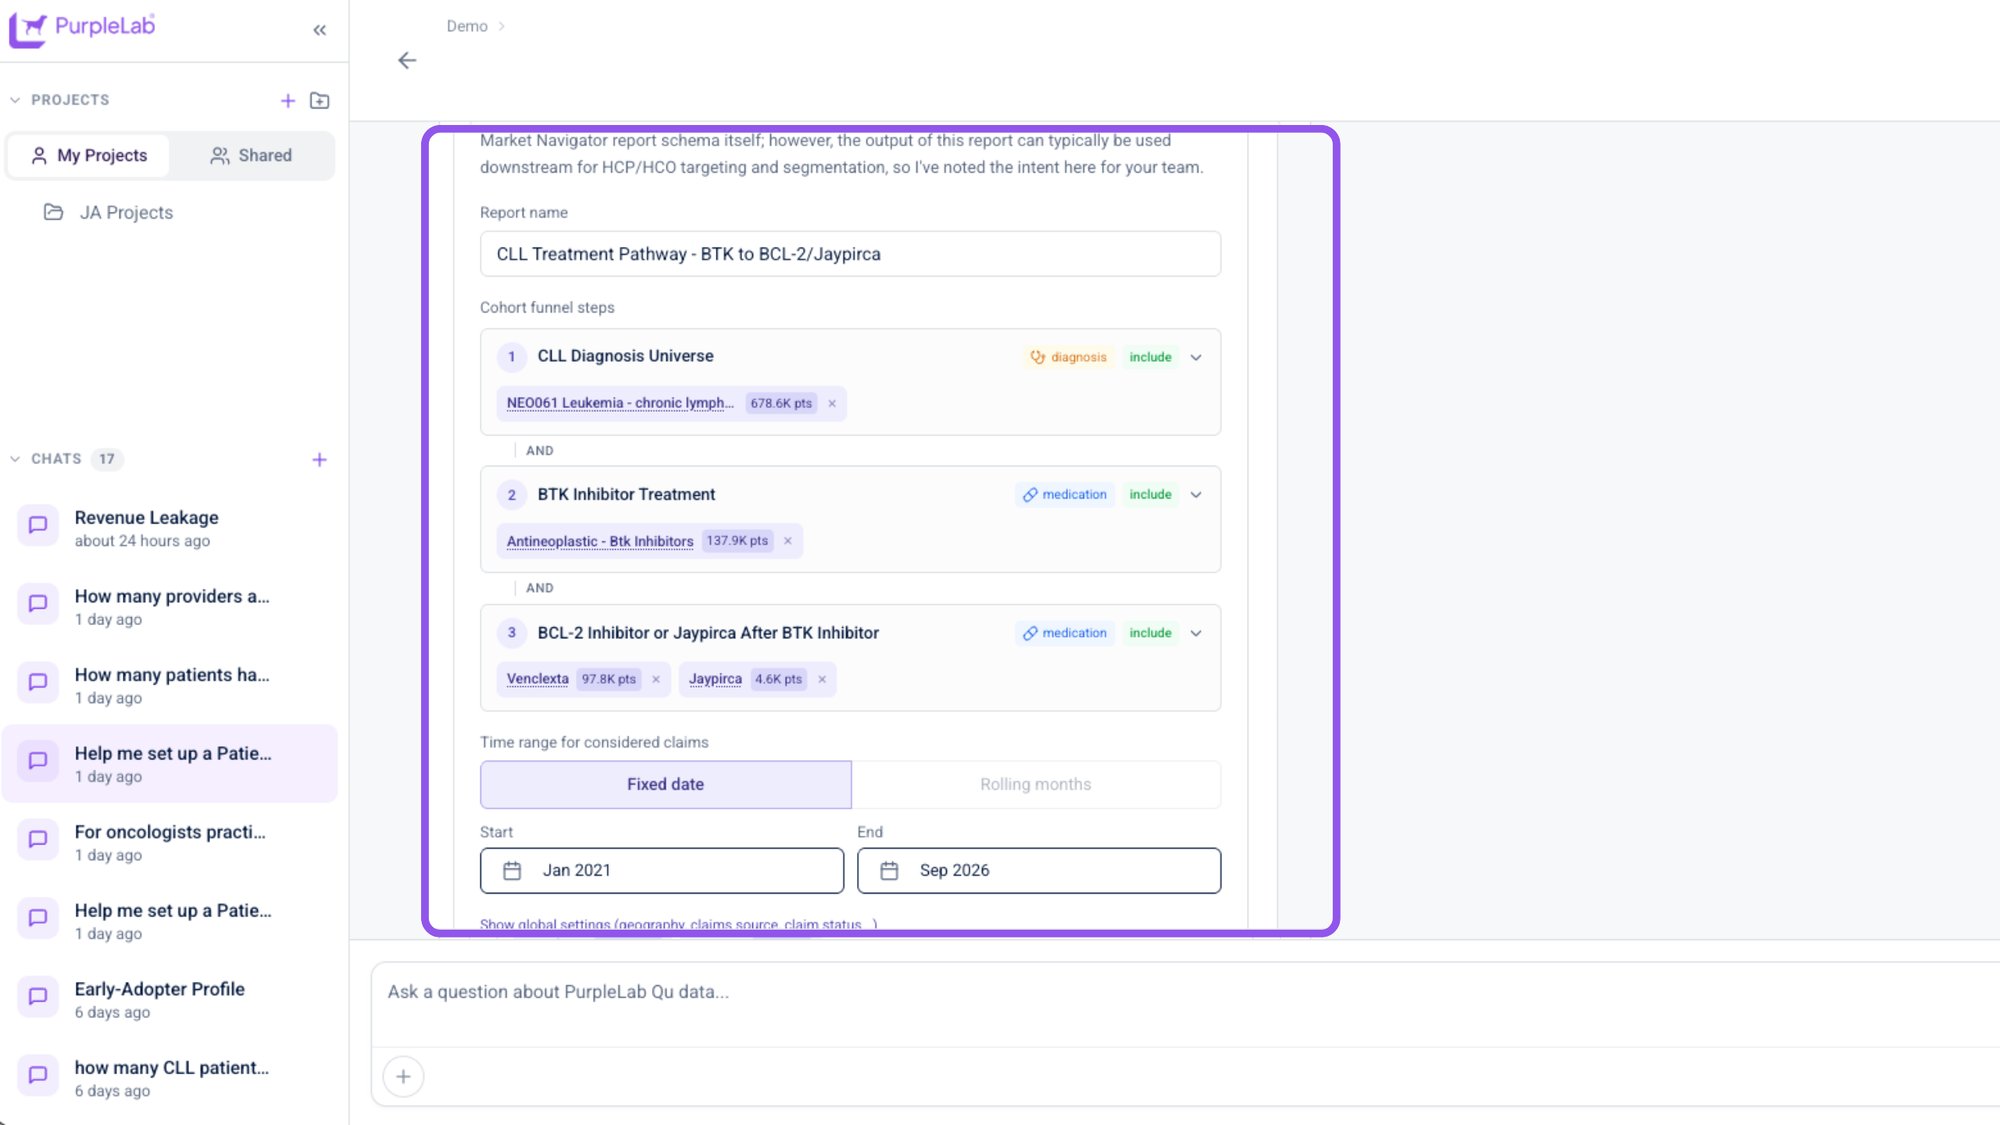Screen dimensions: 2000x1125
Task: Collapse the PROJECTS section
Action: [15, 100]
